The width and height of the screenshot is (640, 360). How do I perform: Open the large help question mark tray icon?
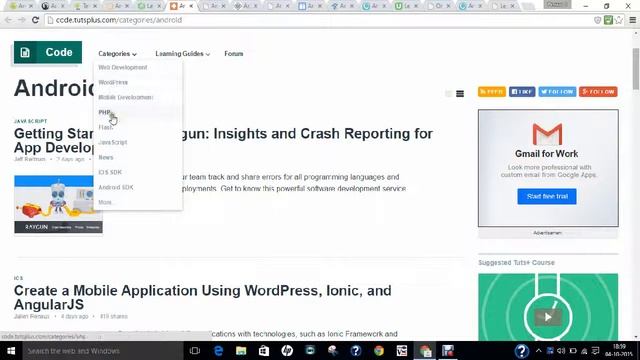pos(522,351)
